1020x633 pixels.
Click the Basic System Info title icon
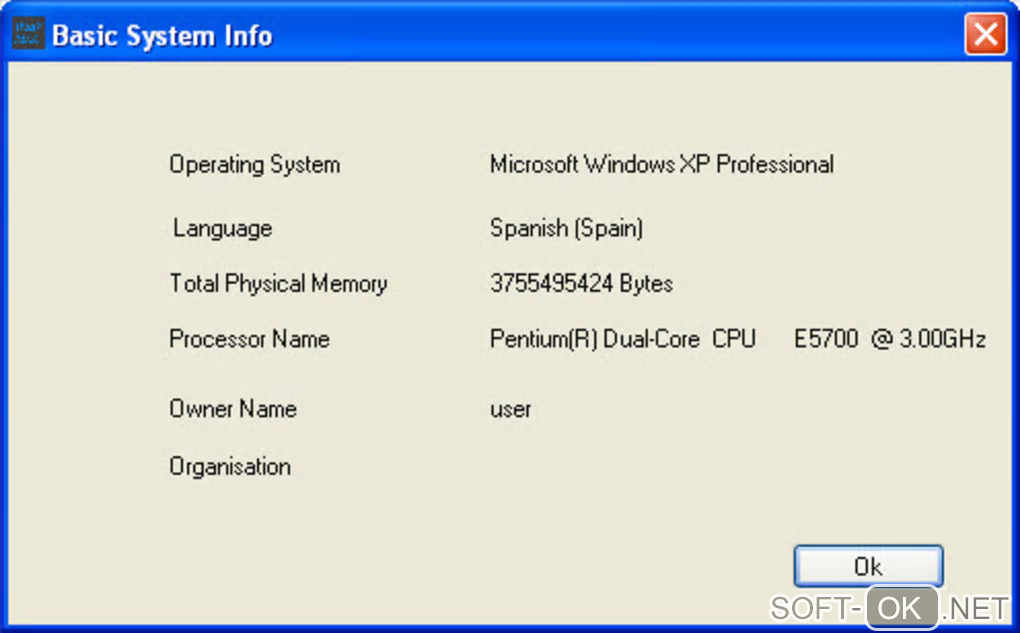point(28,33)
